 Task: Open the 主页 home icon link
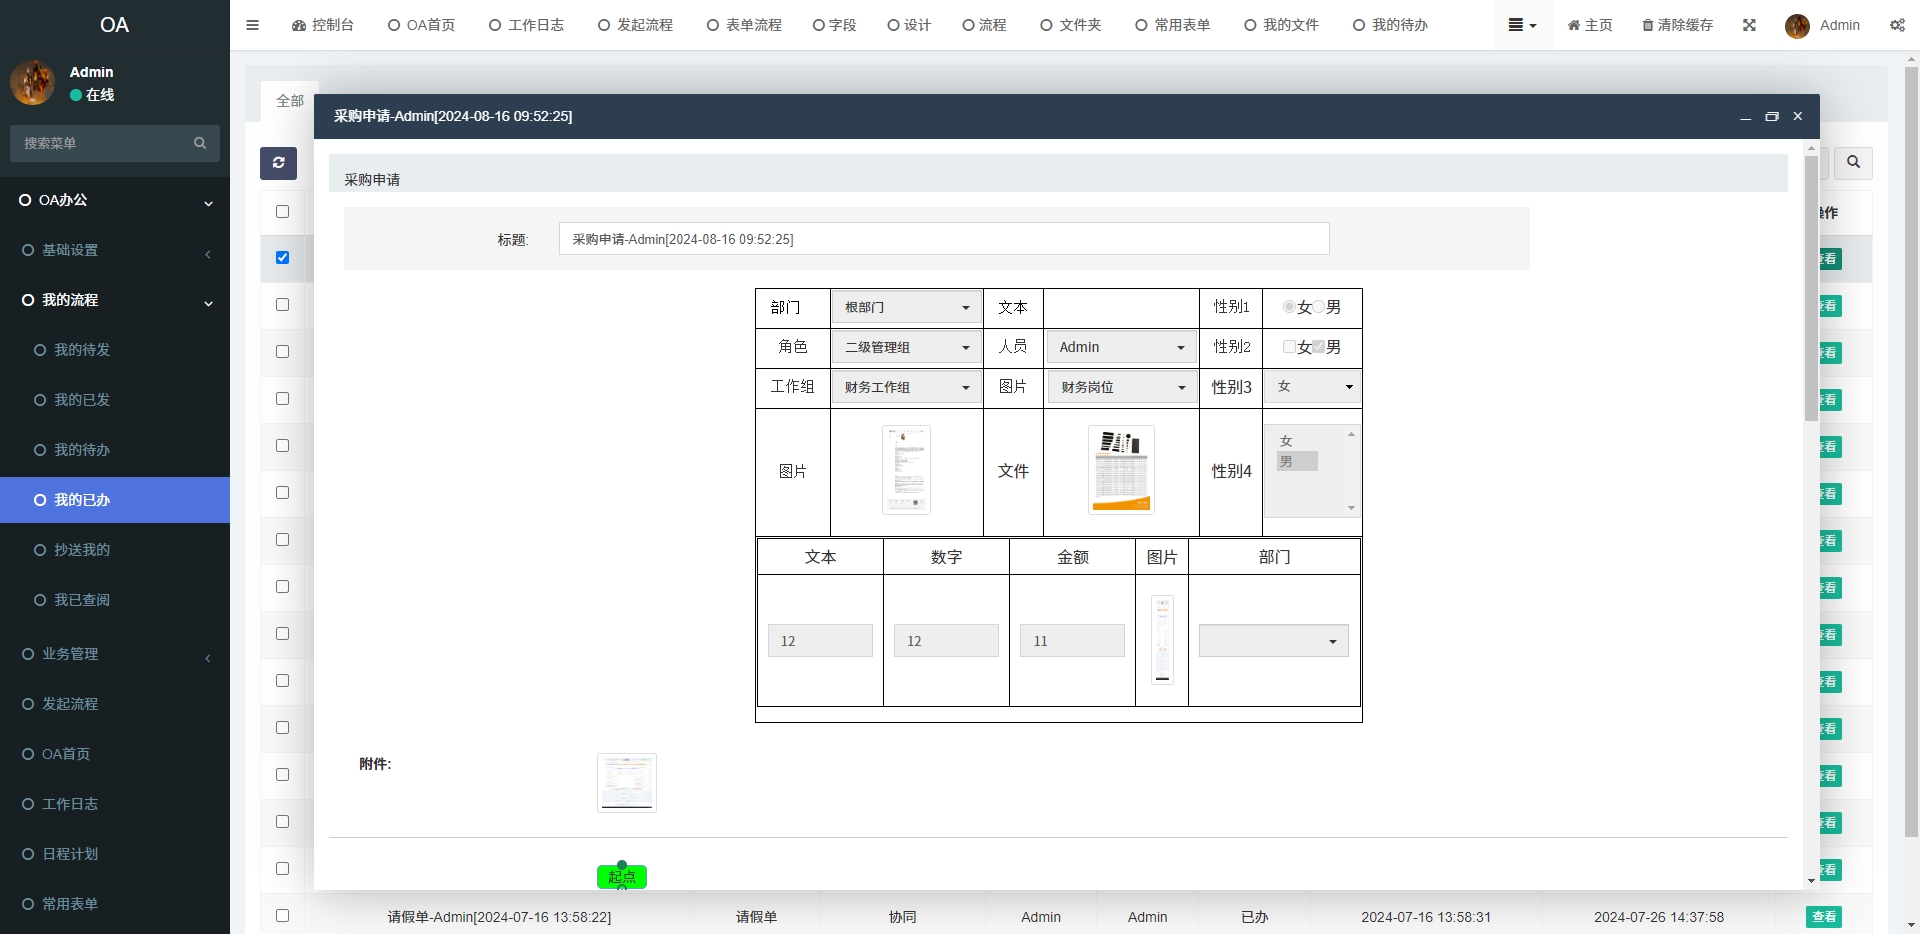point(1574,25)
